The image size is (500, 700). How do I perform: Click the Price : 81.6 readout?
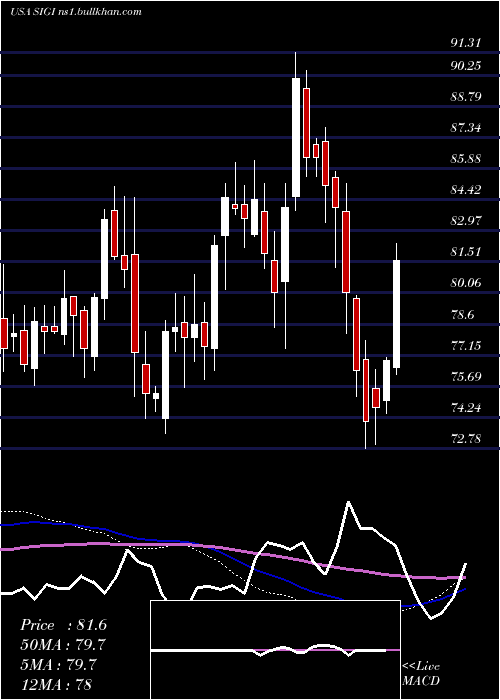(x=63, y=625)
